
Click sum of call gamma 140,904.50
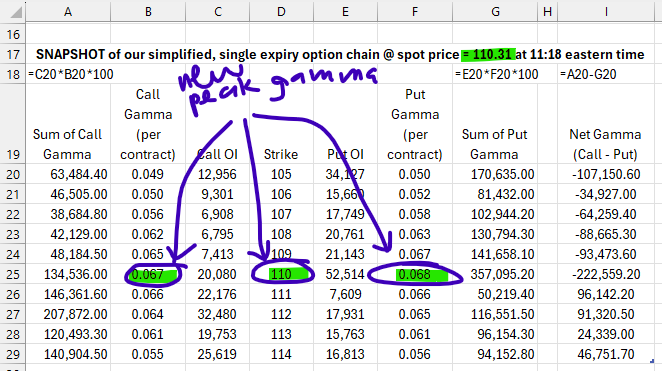(x=76, y=354)
